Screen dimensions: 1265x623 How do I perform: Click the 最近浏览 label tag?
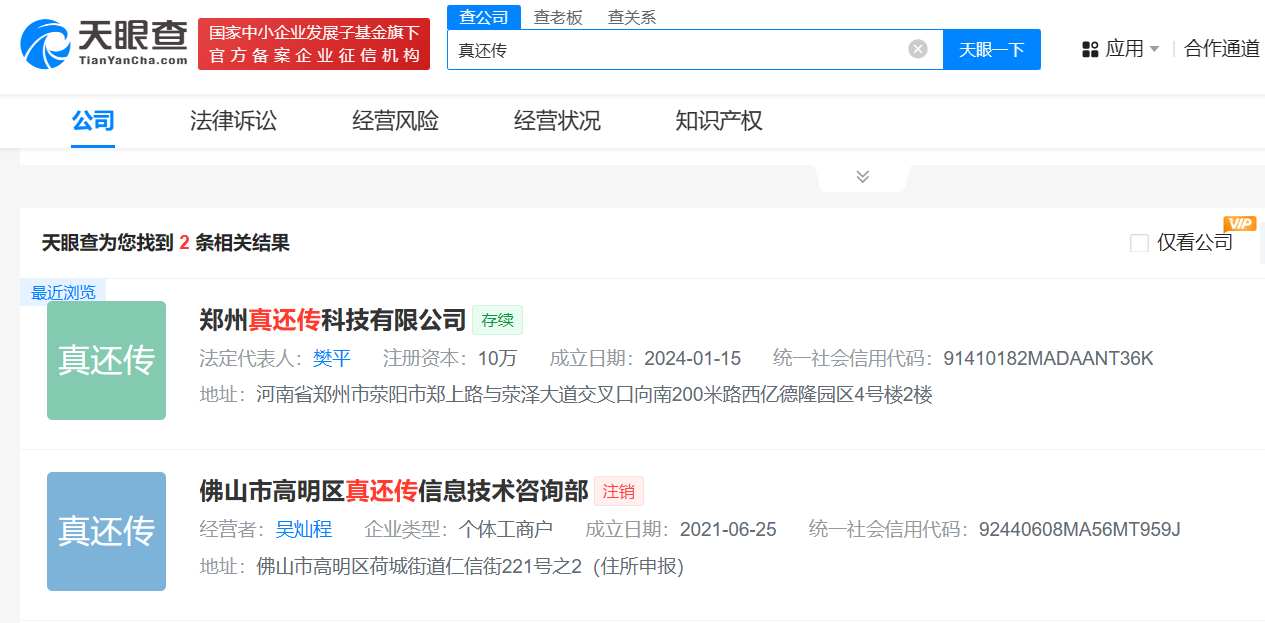click(x=62, y=291)
